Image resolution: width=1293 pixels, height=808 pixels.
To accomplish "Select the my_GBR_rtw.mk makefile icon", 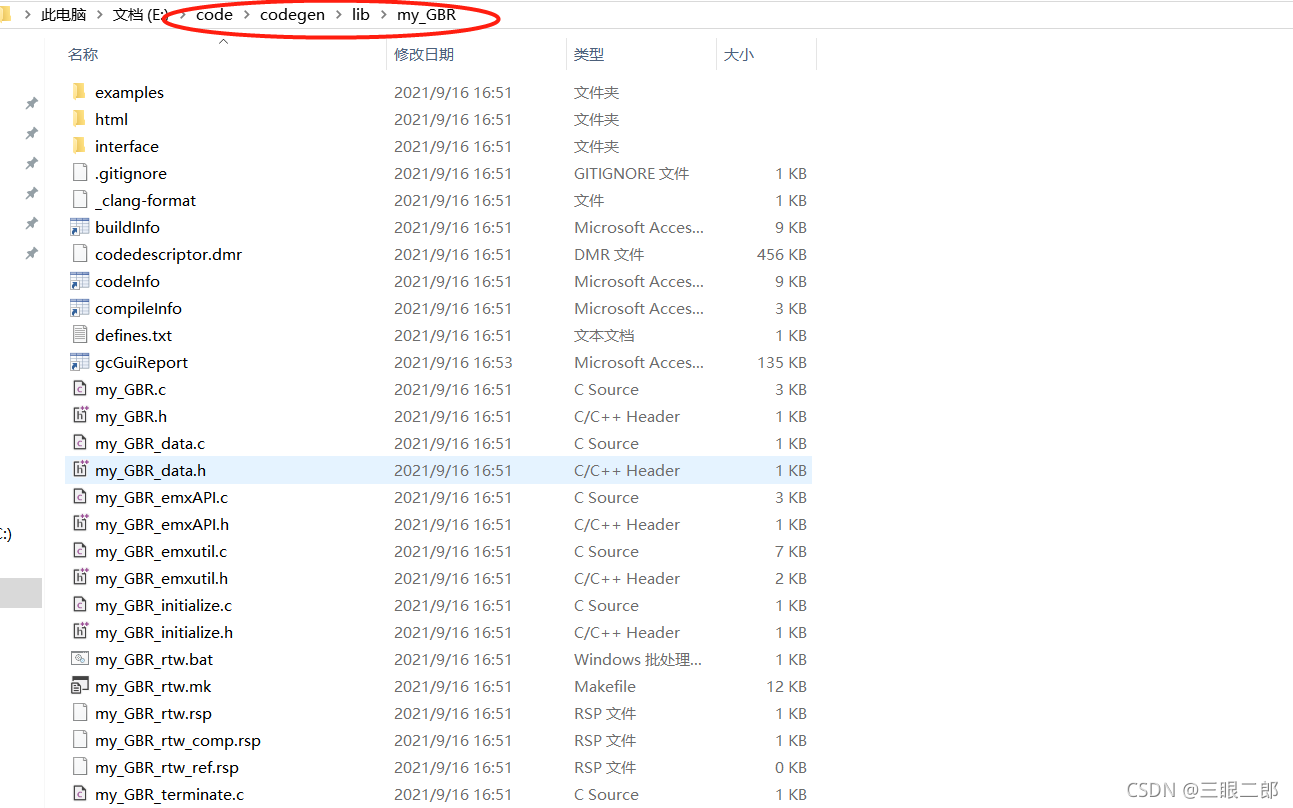I will (x=80, y=686).
